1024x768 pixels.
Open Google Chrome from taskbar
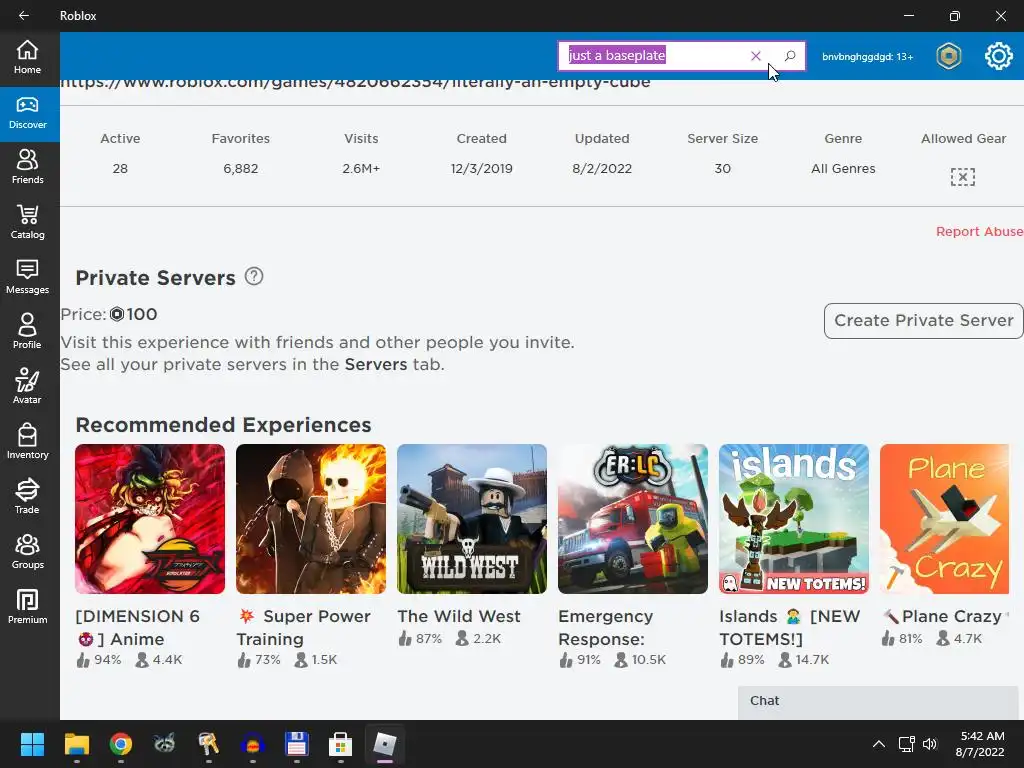pyautogui.click(x=121, y=744)
